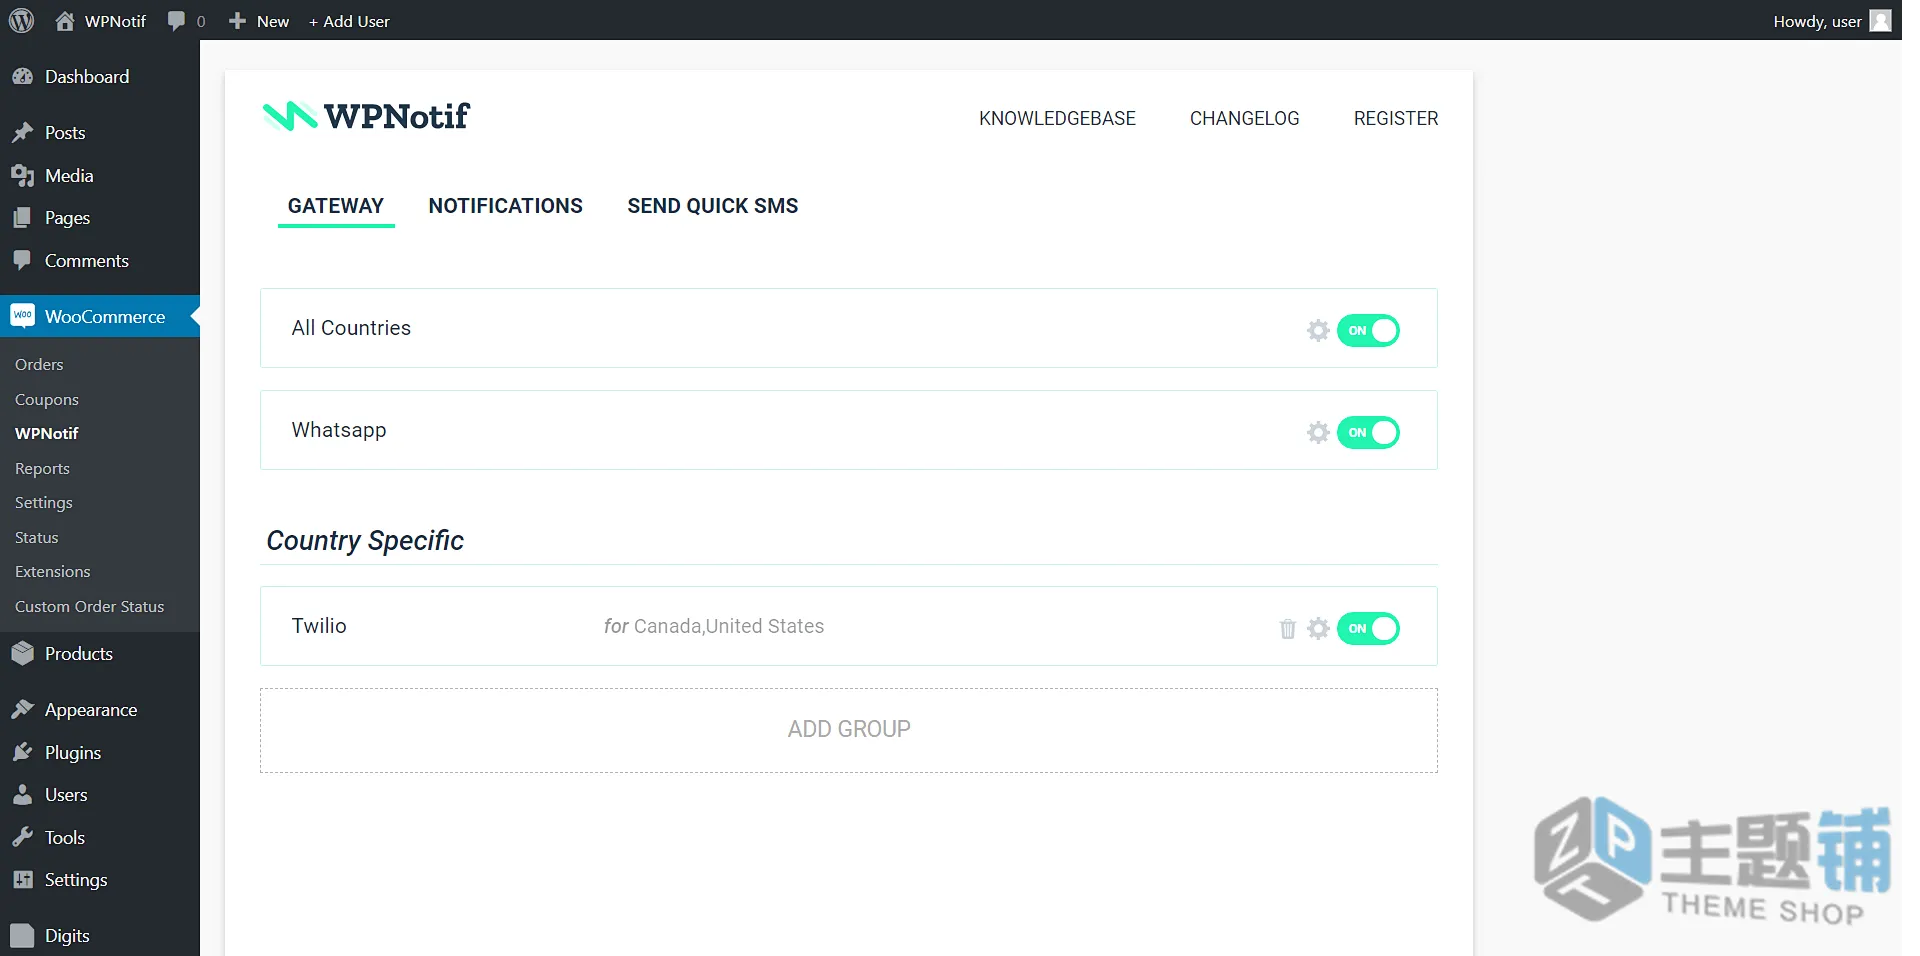Screen dimensions: 1920x956
Task: Click the Whatsapp gateway label
Action: click(339, 431)
